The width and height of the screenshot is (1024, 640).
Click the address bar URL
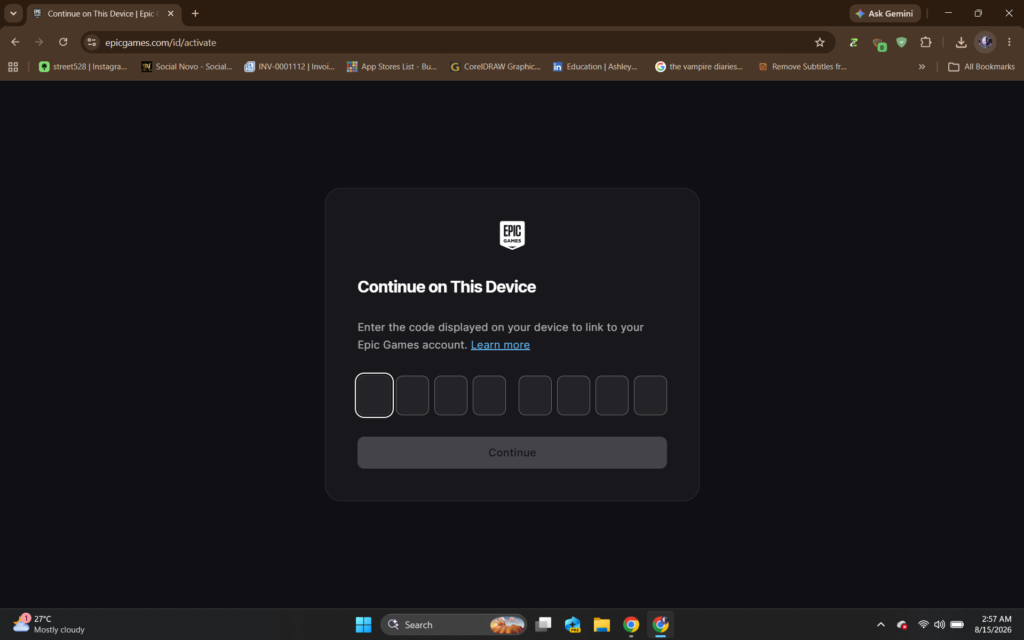point(161,42)
